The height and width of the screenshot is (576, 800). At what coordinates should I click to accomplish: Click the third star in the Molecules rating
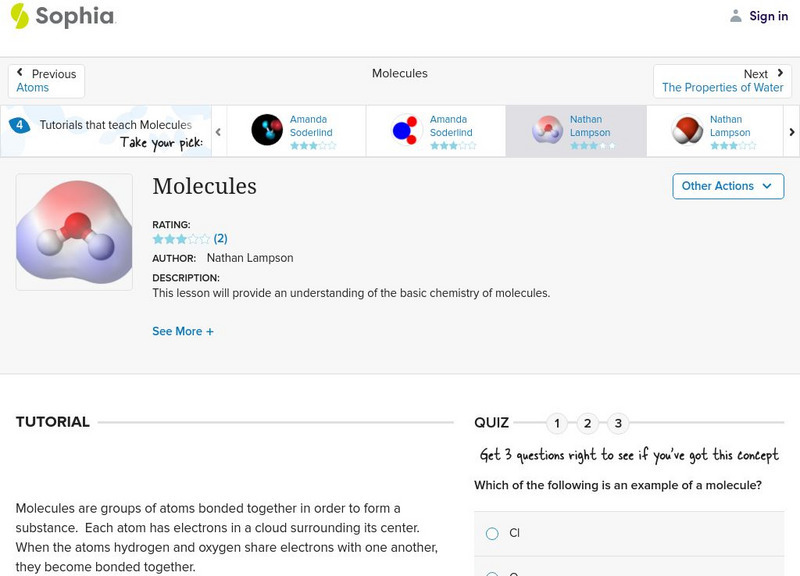coord(180,239)
